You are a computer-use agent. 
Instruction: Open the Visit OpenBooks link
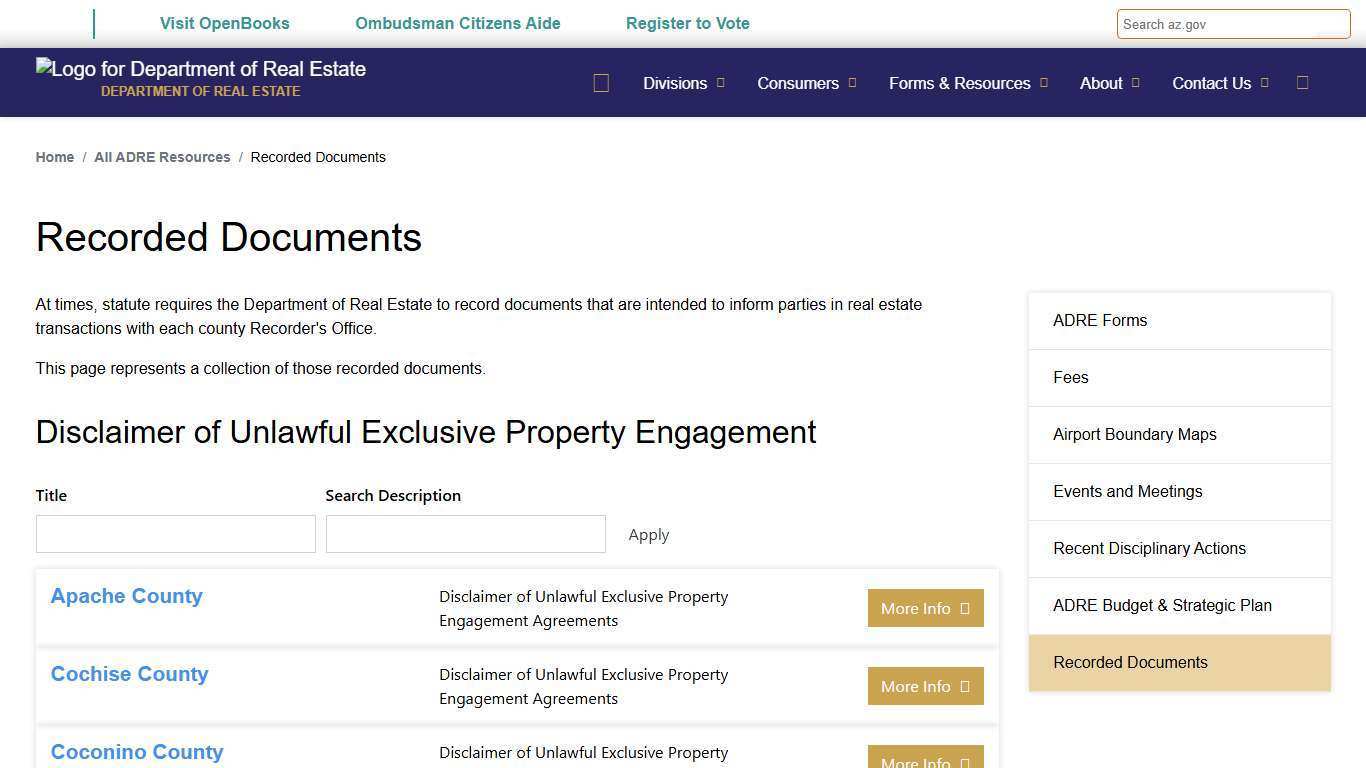[x=224, y=23]
